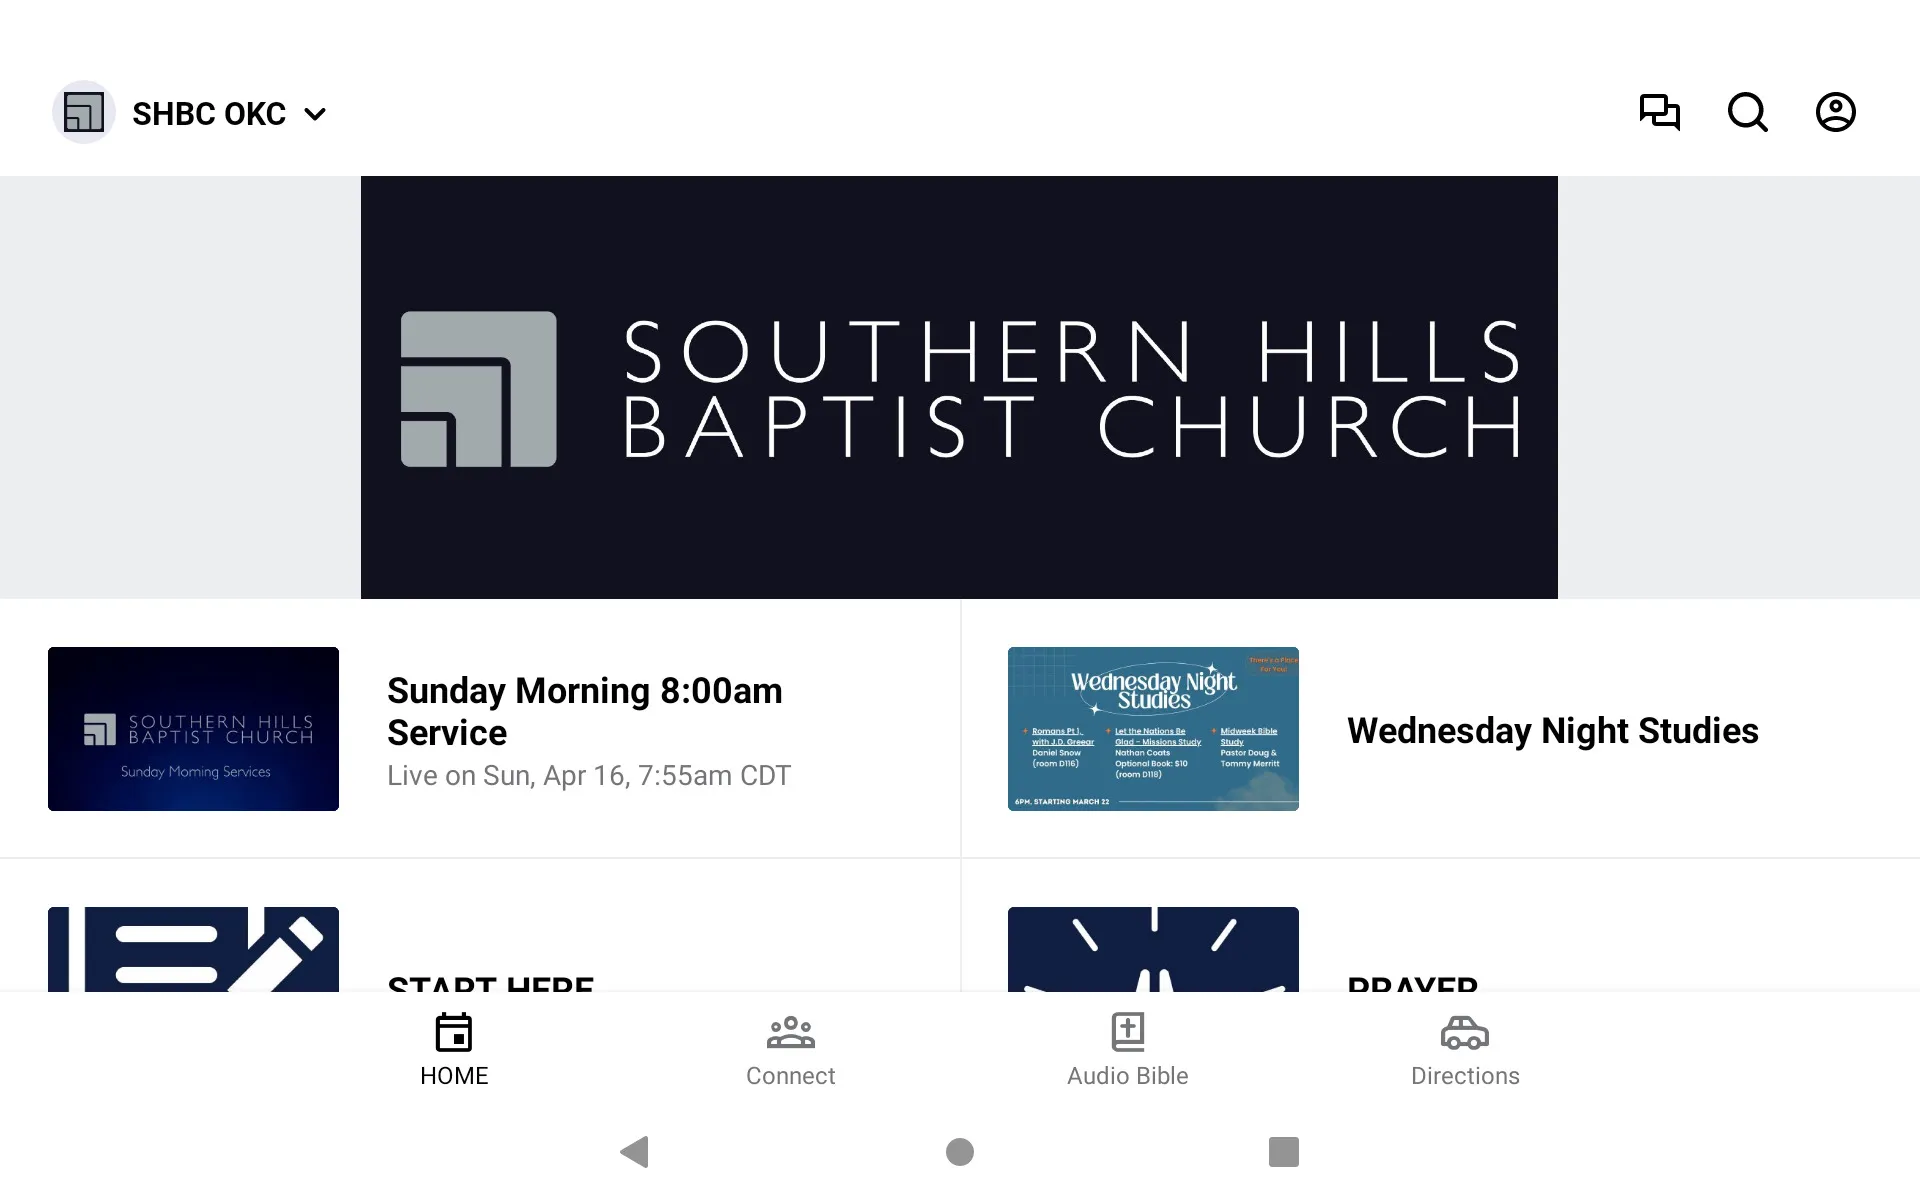1920x1200 pixels.
Task: Tap the Sunday Morning Services thumbnail
Action: tap(194, 729)
